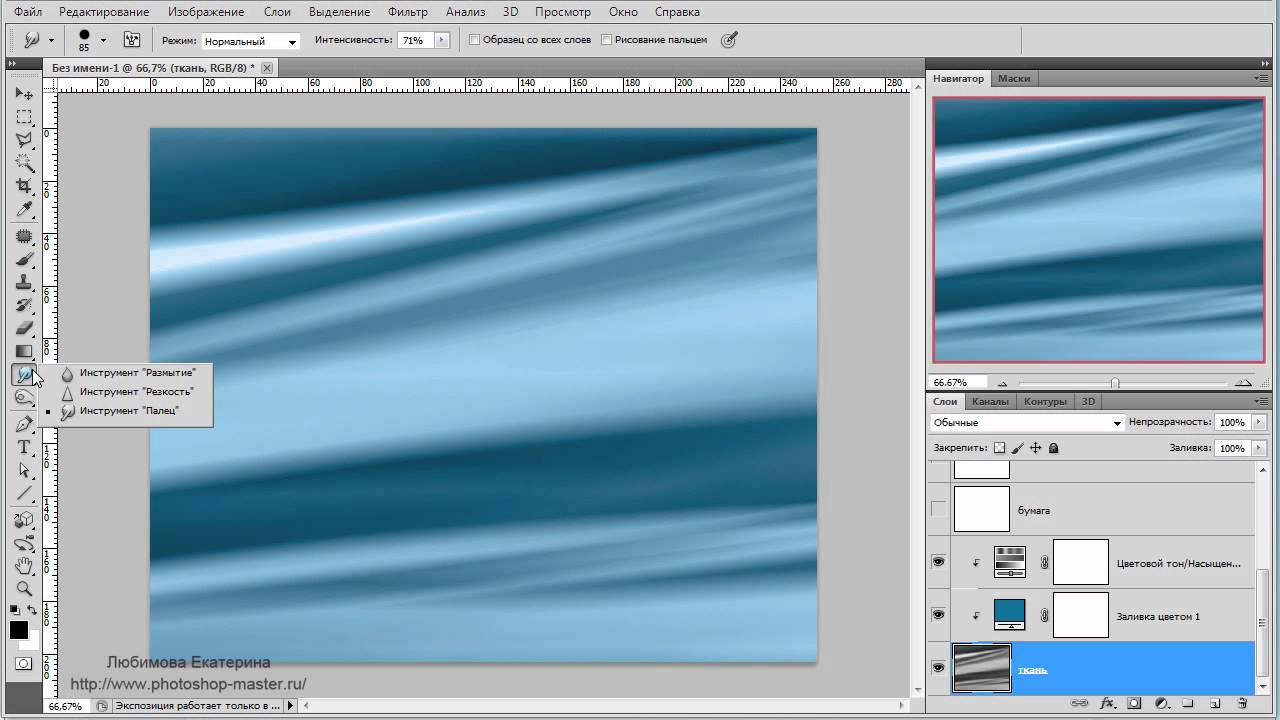The width and height of the screenshot is (1280, 720).
Task: Open the Фильтр menu
Action: click(x=407, y=12)
